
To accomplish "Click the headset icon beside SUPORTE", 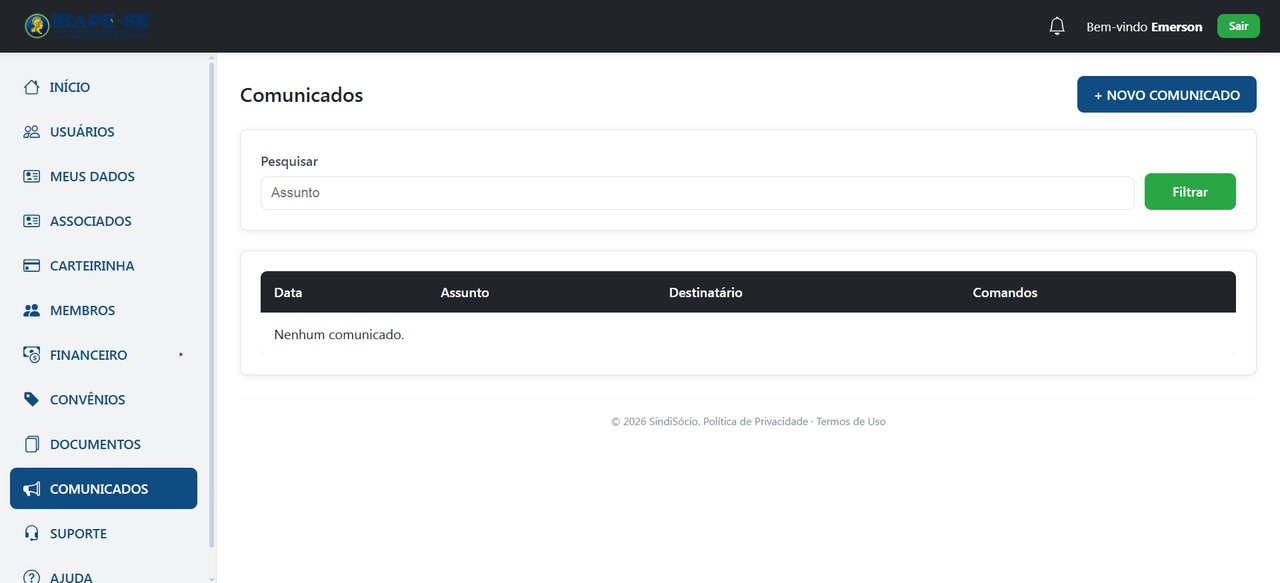I will 32,534.
